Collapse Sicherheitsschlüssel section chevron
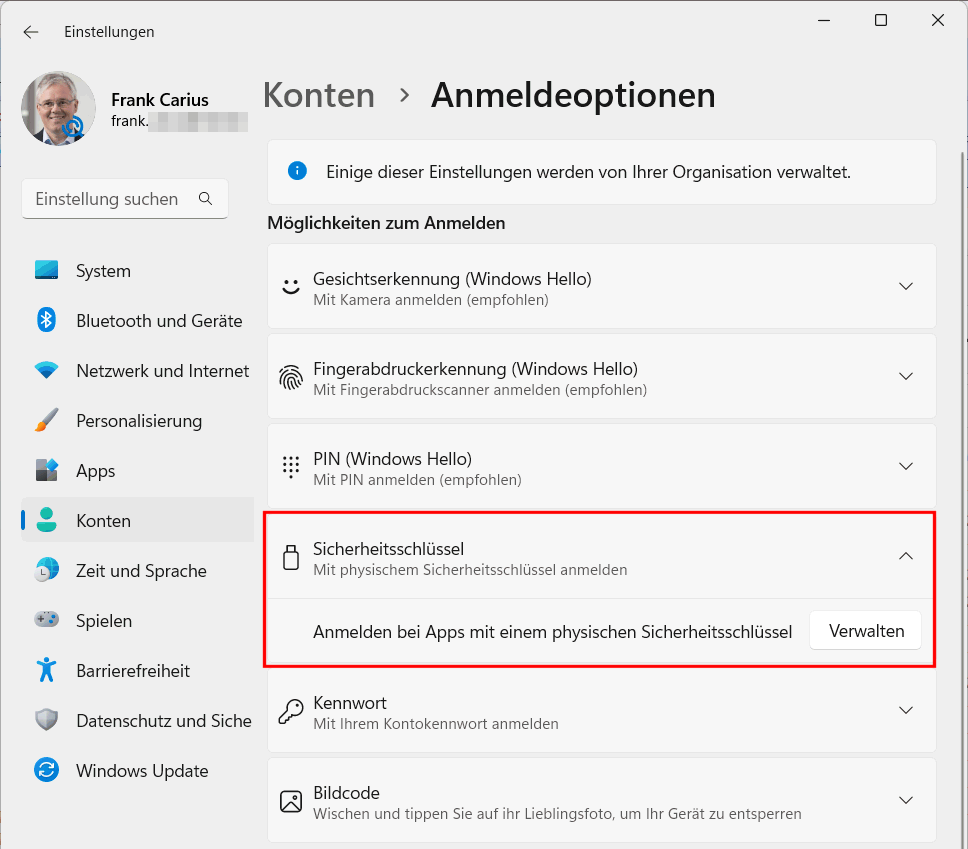Screen dimensions: 968x849 (906, 556)
